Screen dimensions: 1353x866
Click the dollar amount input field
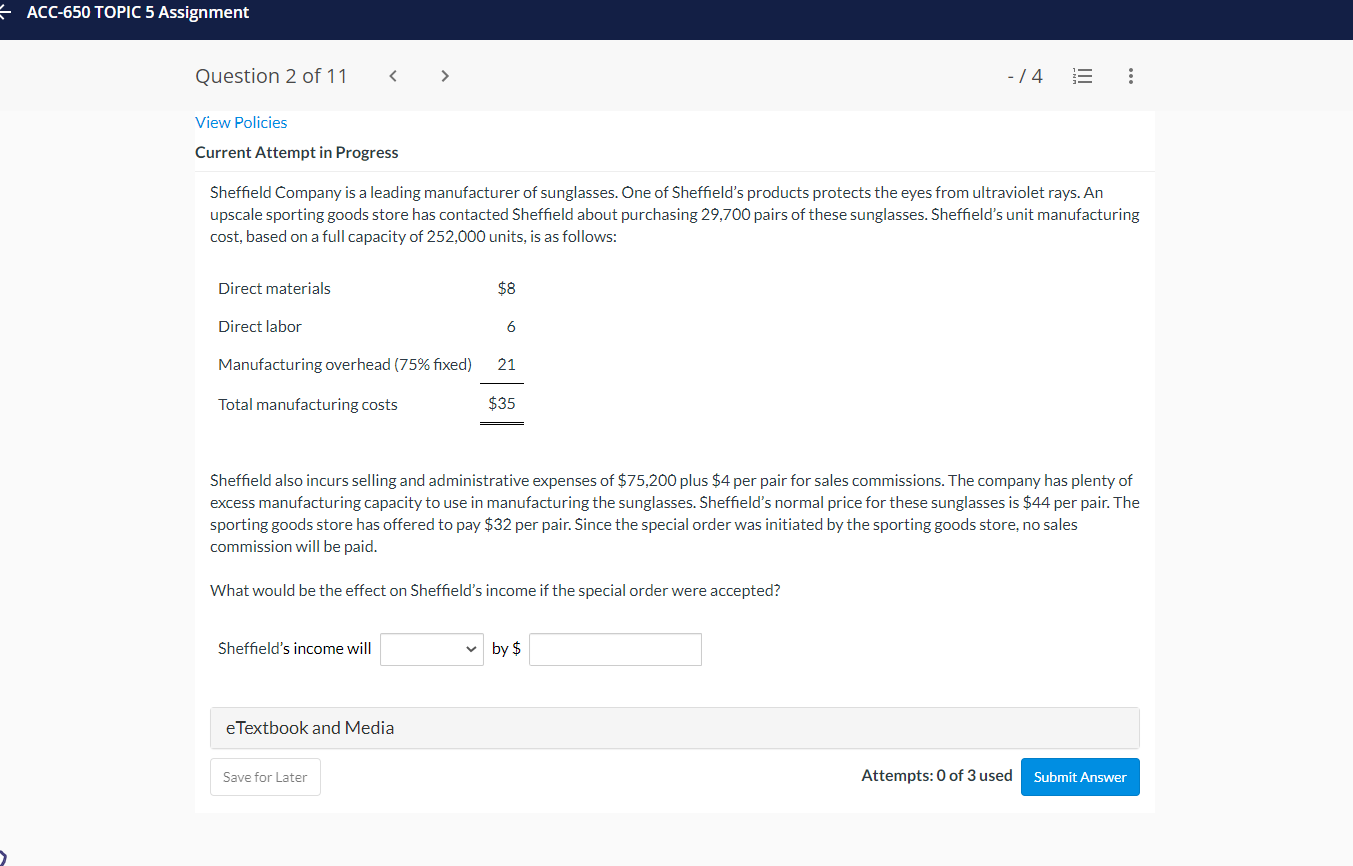click(x=614, y=649)
